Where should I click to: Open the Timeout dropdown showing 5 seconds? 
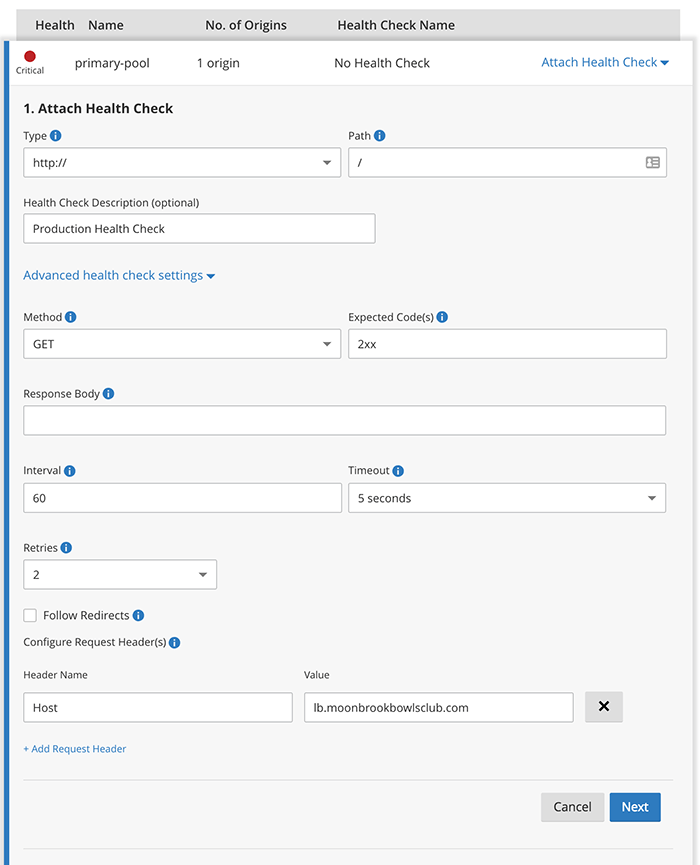(506, 498)
